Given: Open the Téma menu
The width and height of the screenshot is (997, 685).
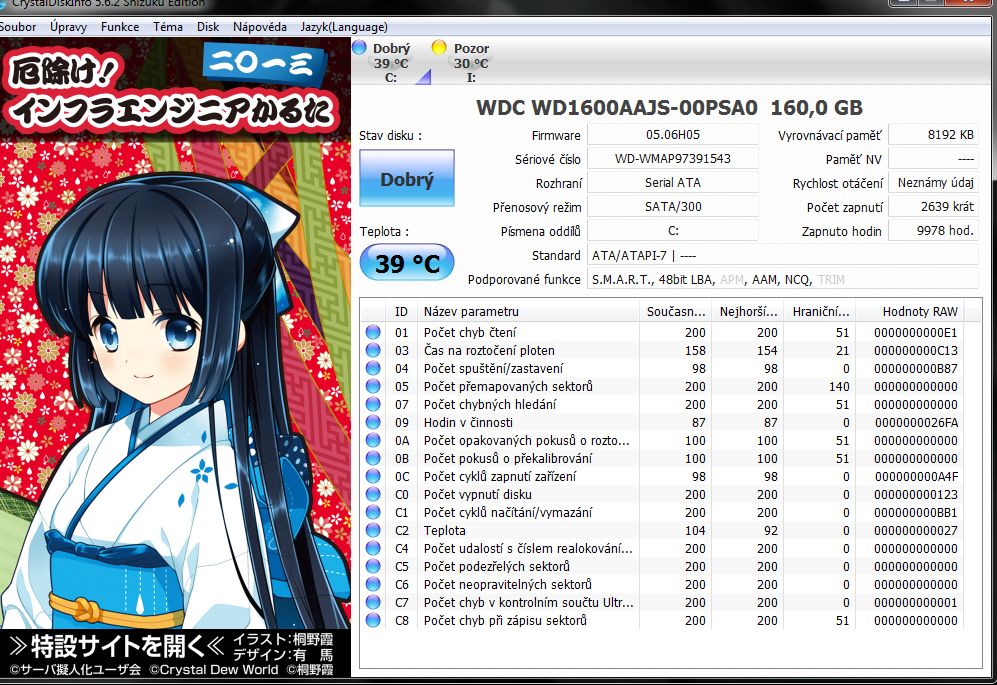Looking at the screenshot, I should [168, 27].
